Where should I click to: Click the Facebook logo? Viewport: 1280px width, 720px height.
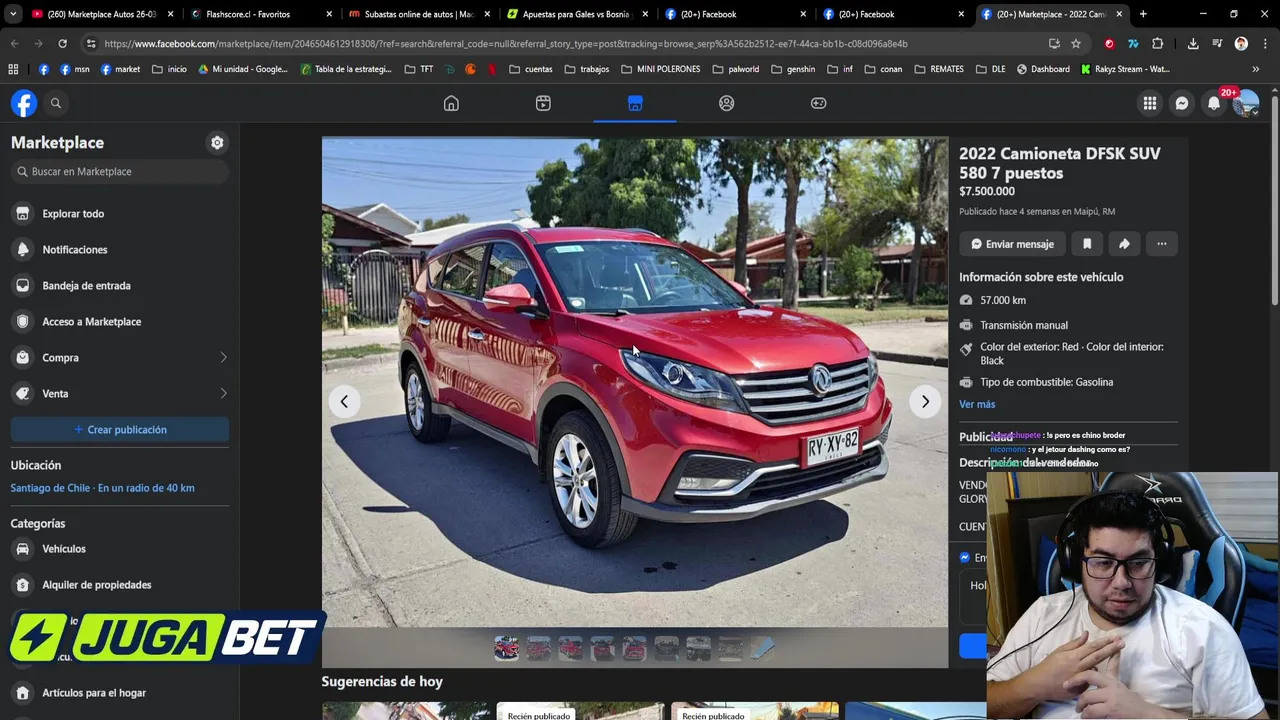tap(24, 103)
